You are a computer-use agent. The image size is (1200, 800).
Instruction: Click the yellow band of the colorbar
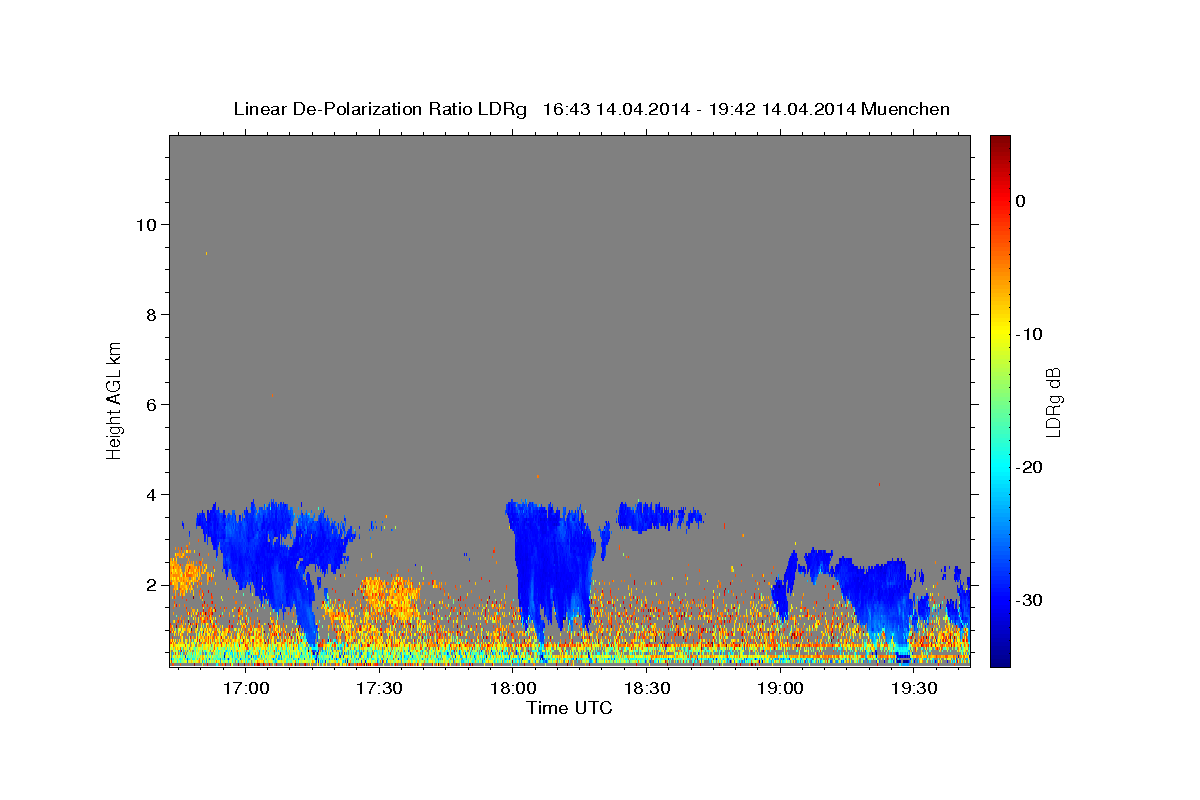(x=1000, y=334)
